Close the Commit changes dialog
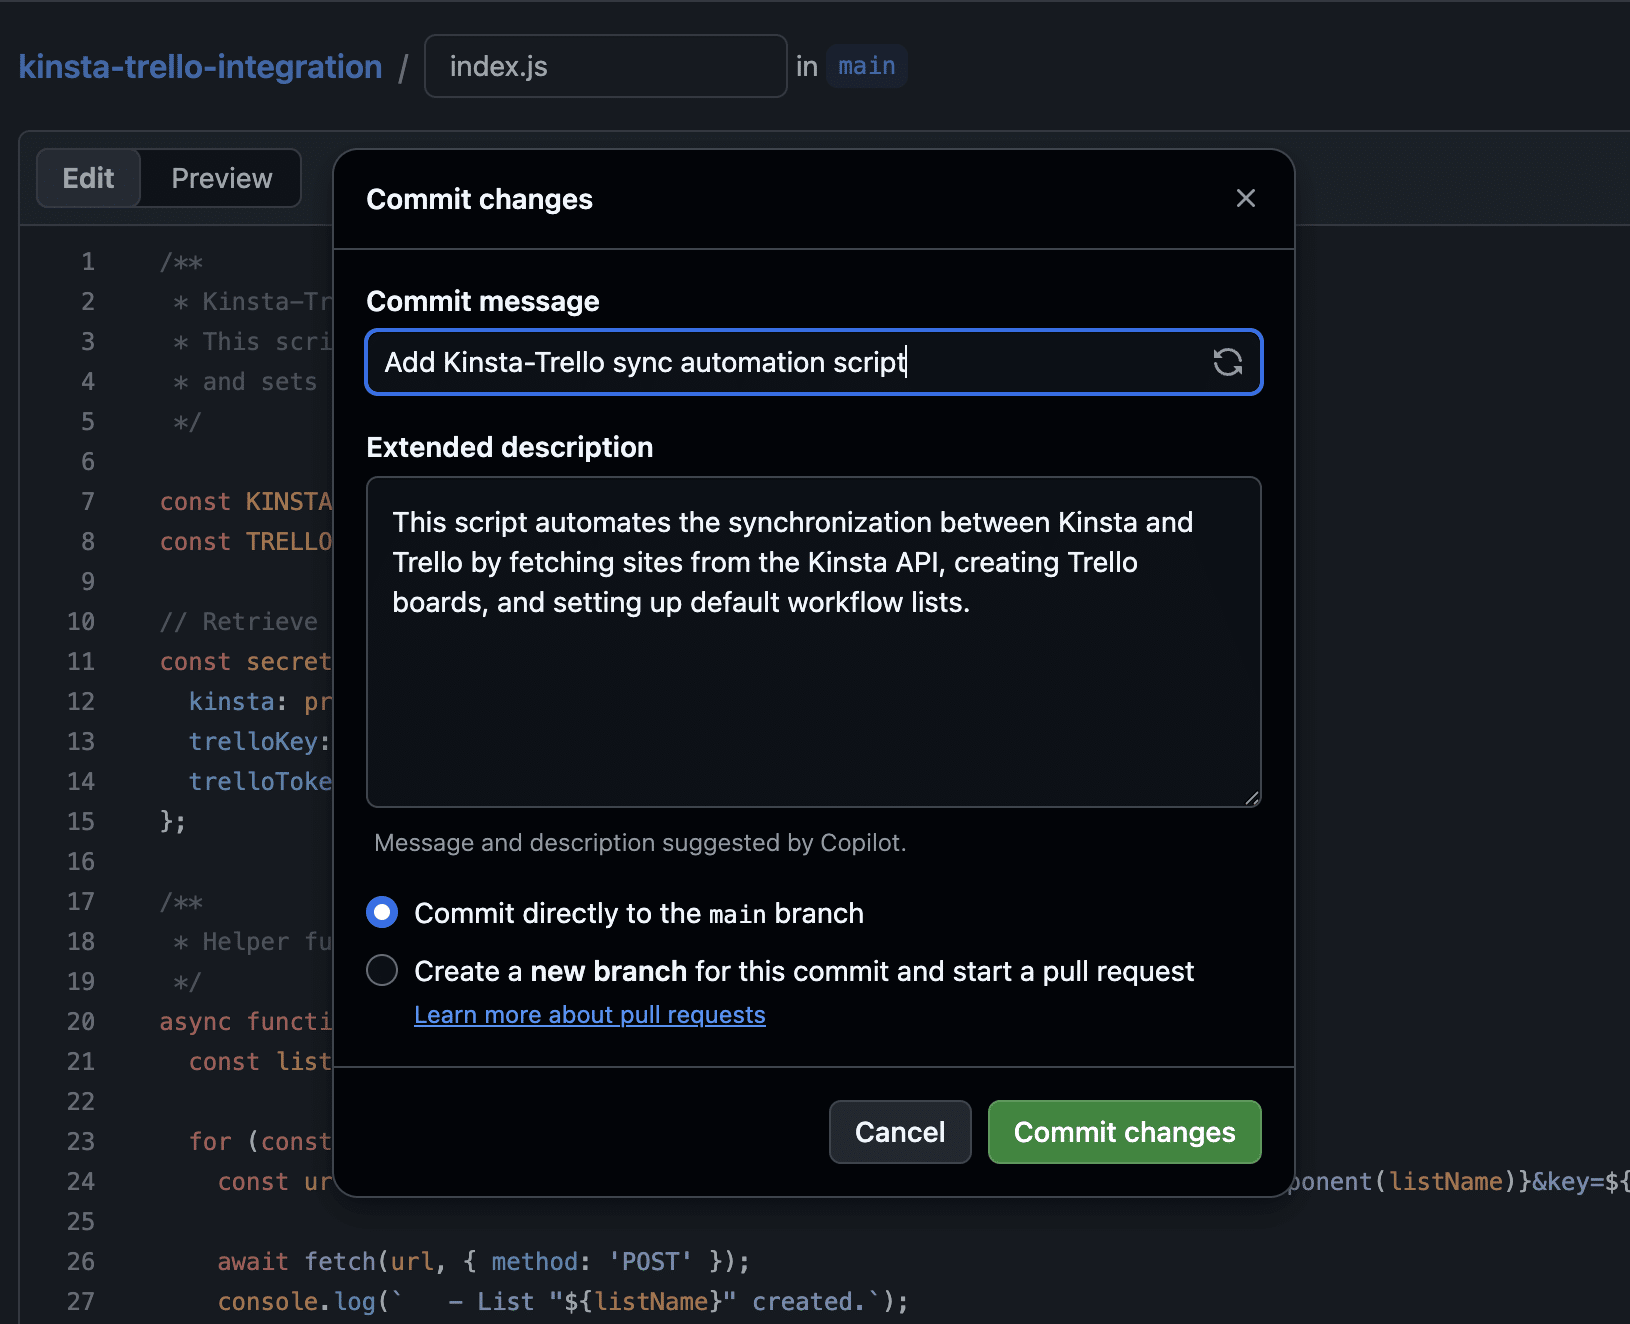The image size is (1630, 1324). (1245, 198)
